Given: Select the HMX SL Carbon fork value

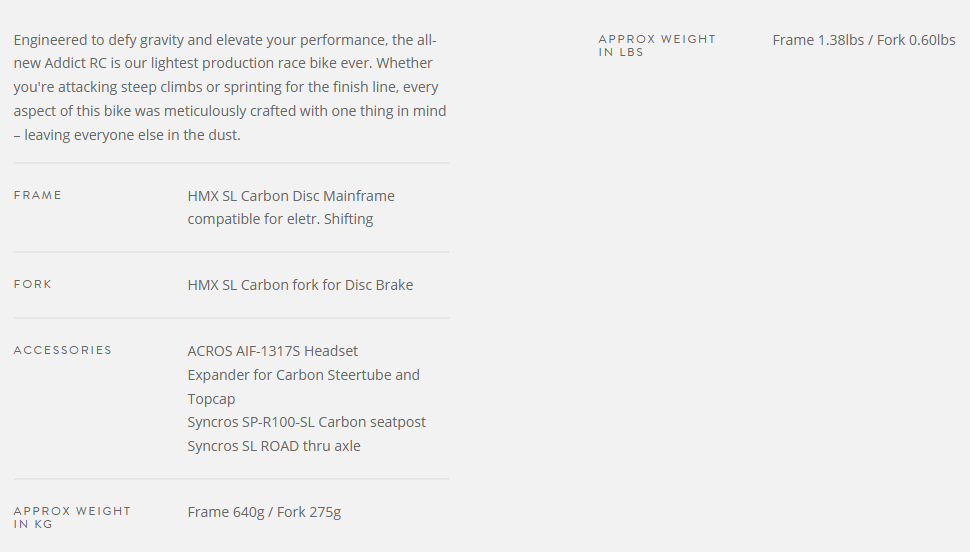Looking at the screenshot, I should 300,285.
